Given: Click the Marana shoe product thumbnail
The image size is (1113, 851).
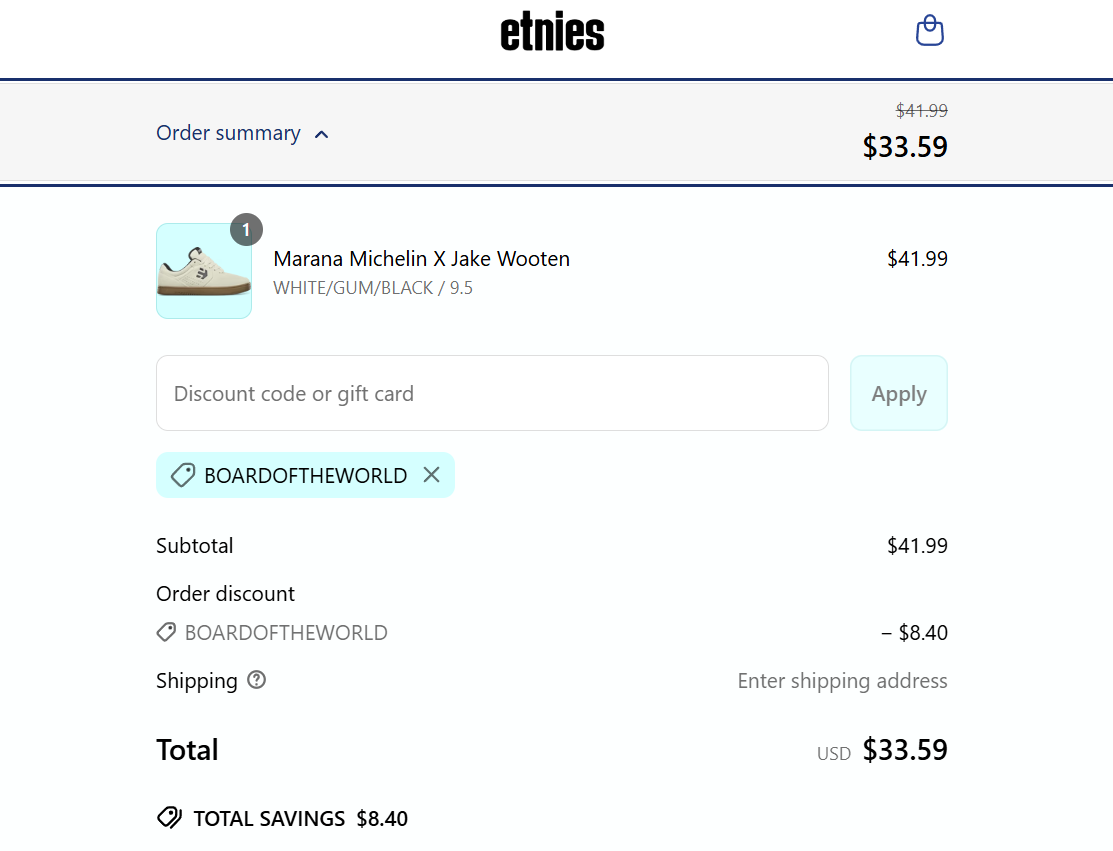Looking at the screenshot, I should 204,271.
